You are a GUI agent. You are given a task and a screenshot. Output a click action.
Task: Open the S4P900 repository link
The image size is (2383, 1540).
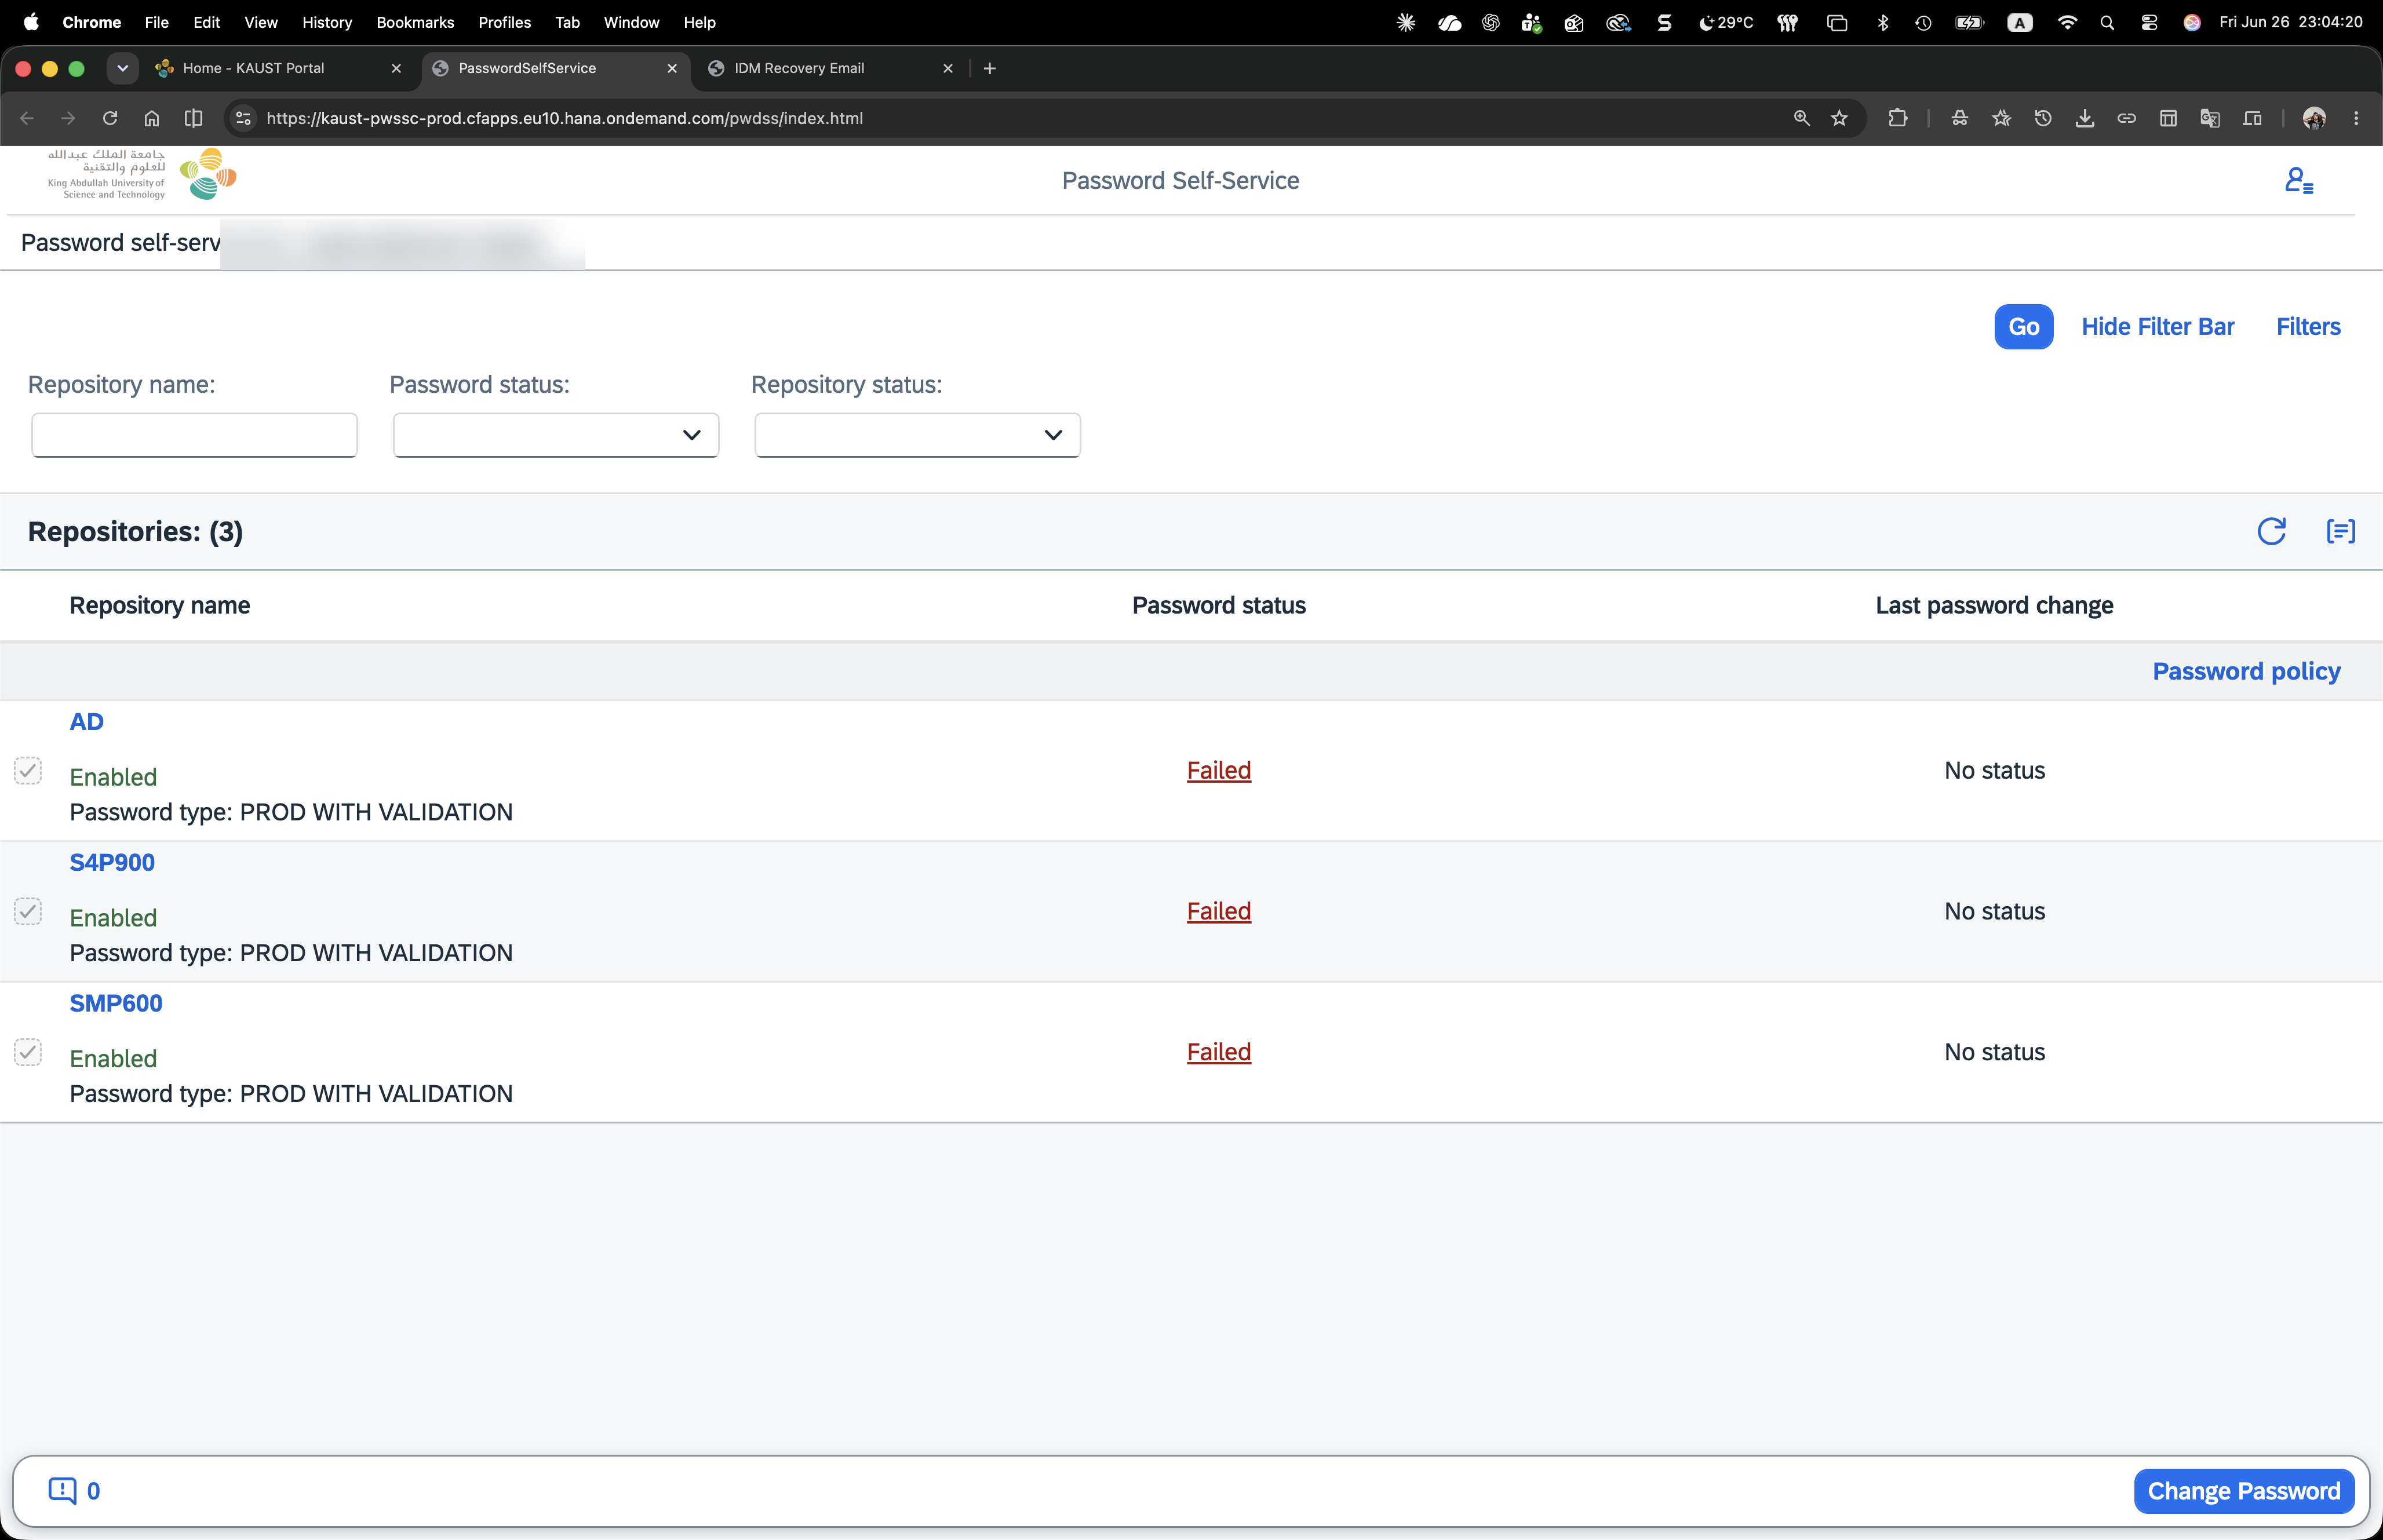pyautogui.click(x=112, y=863)
